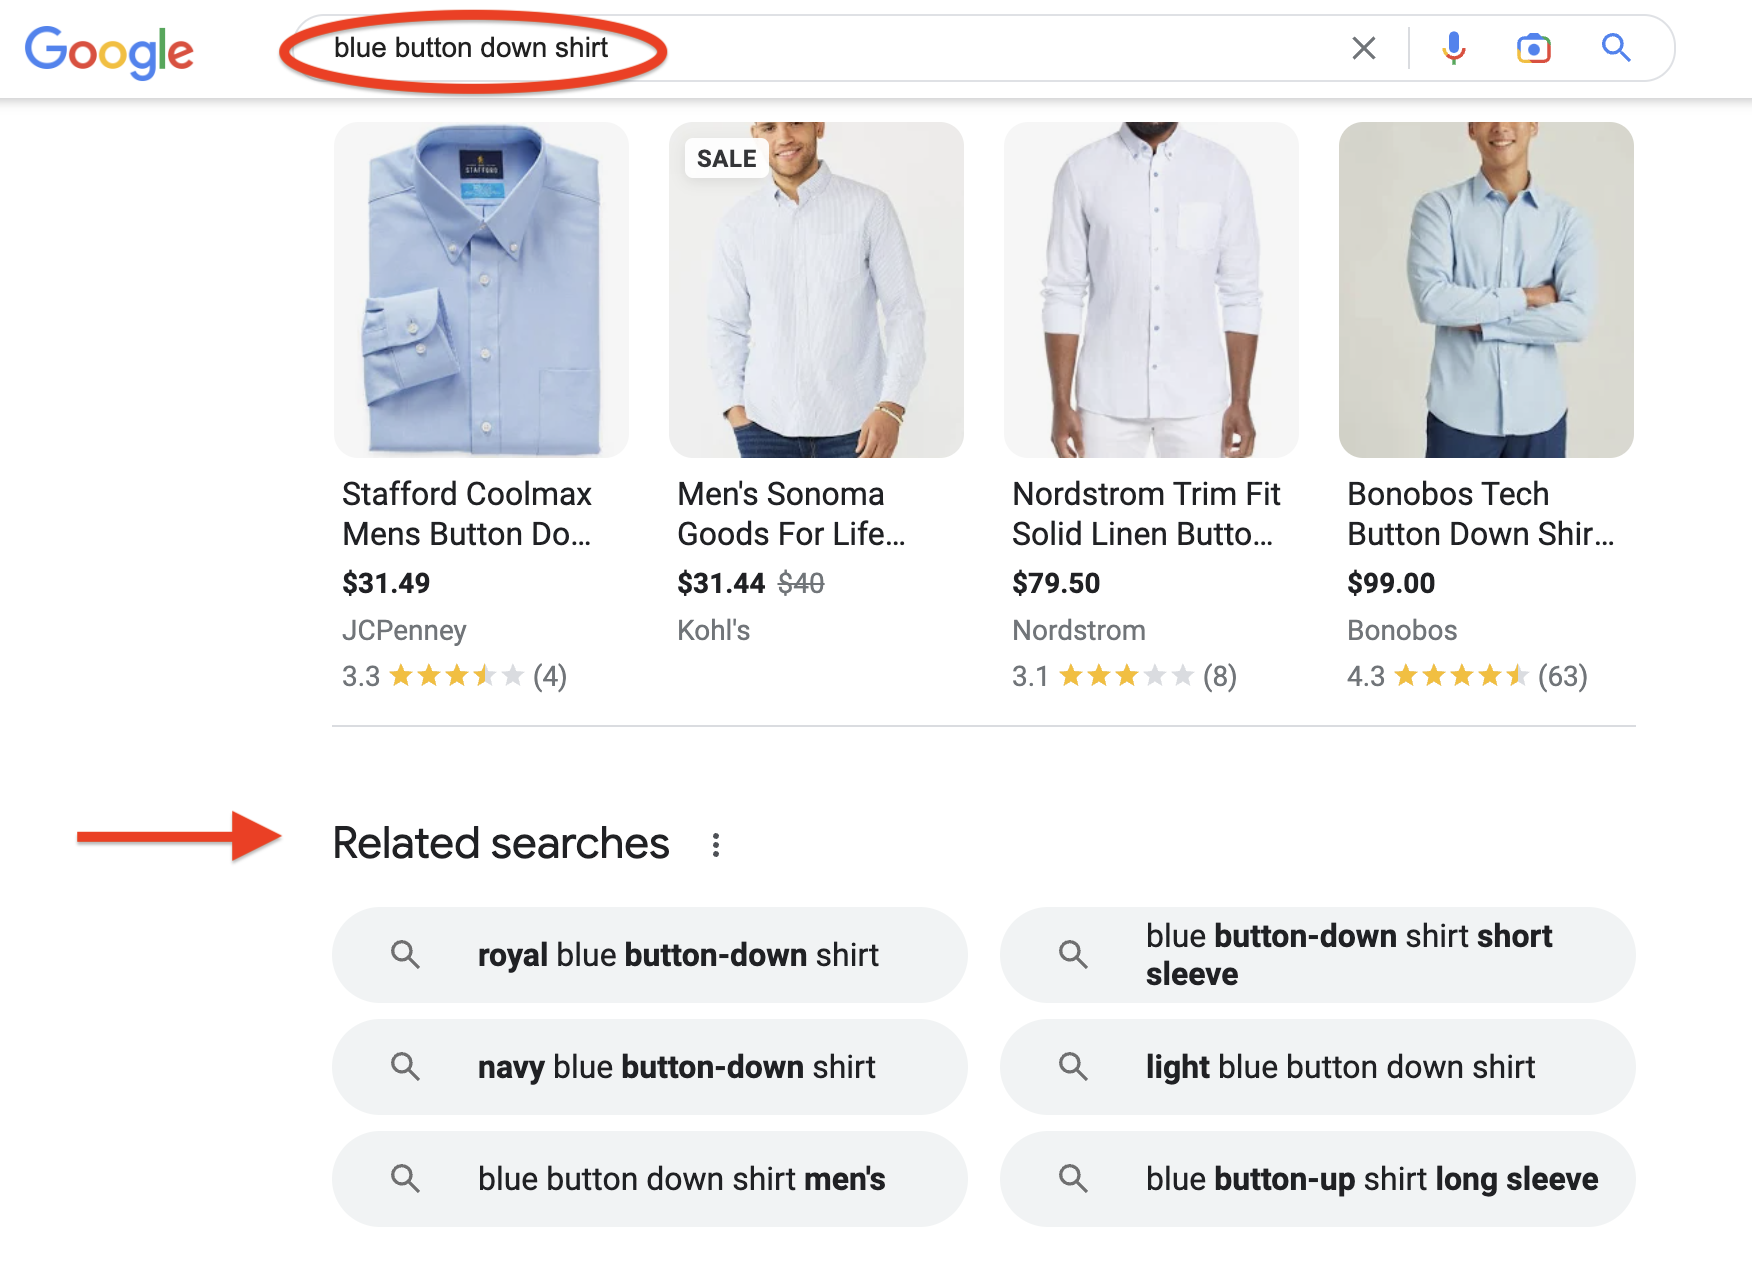Open Nordstrom Trim Fit Solid Linen title
This screenshot has height=1274, width=1752.
pyautogui.click(x=1146, y=514)
